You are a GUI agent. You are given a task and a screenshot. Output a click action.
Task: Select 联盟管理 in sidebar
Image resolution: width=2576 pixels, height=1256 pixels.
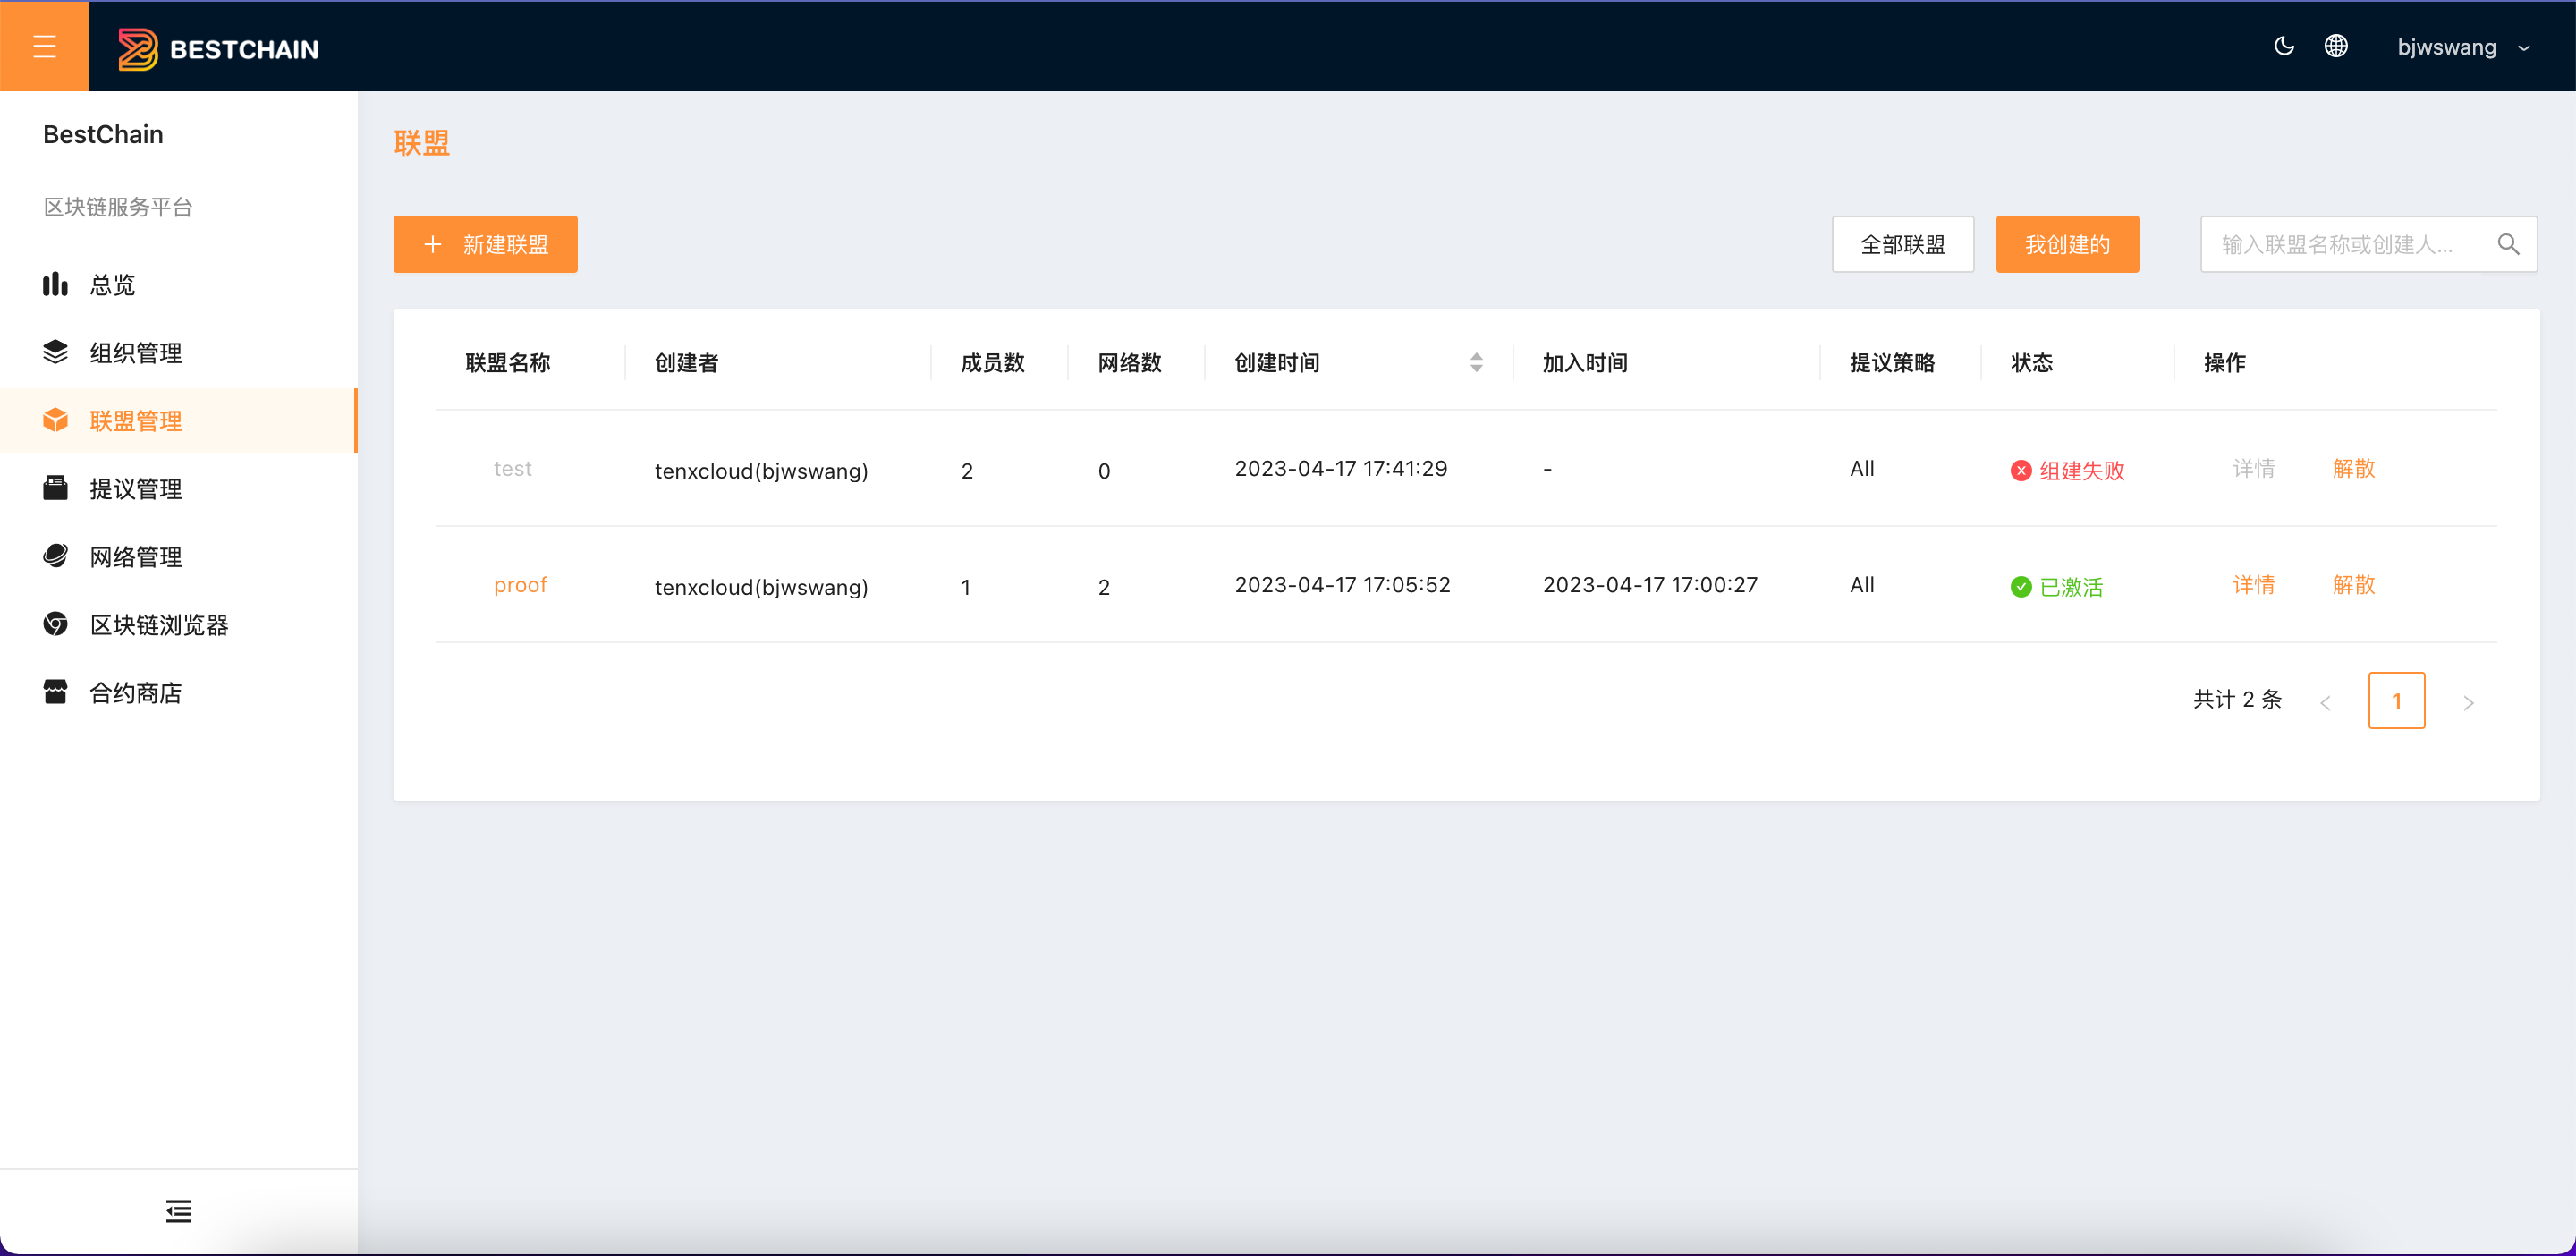[x=179, y=420]
